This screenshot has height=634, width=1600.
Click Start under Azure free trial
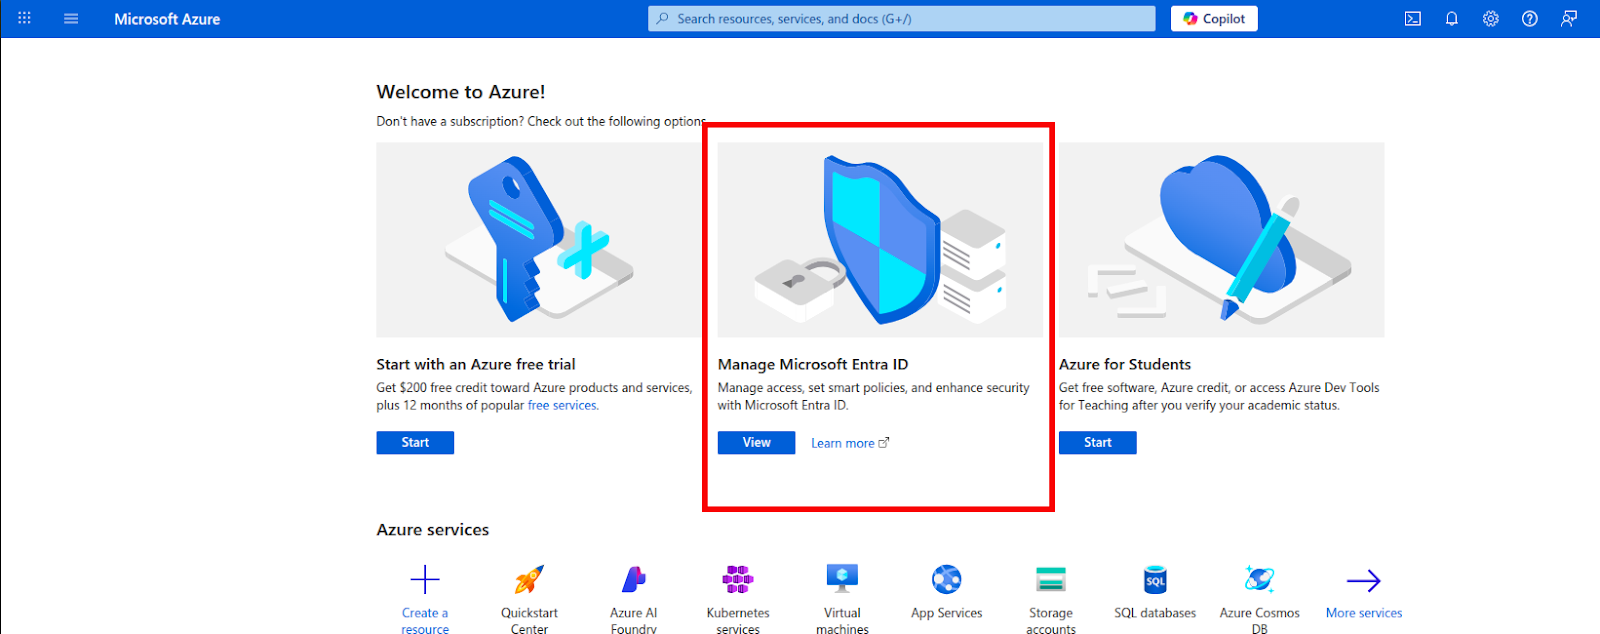415,443
